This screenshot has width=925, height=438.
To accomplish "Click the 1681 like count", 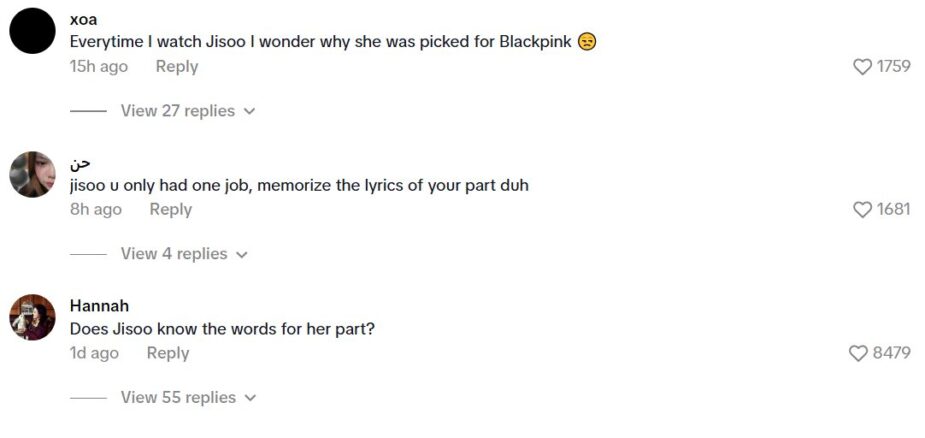I will [894, 210].
